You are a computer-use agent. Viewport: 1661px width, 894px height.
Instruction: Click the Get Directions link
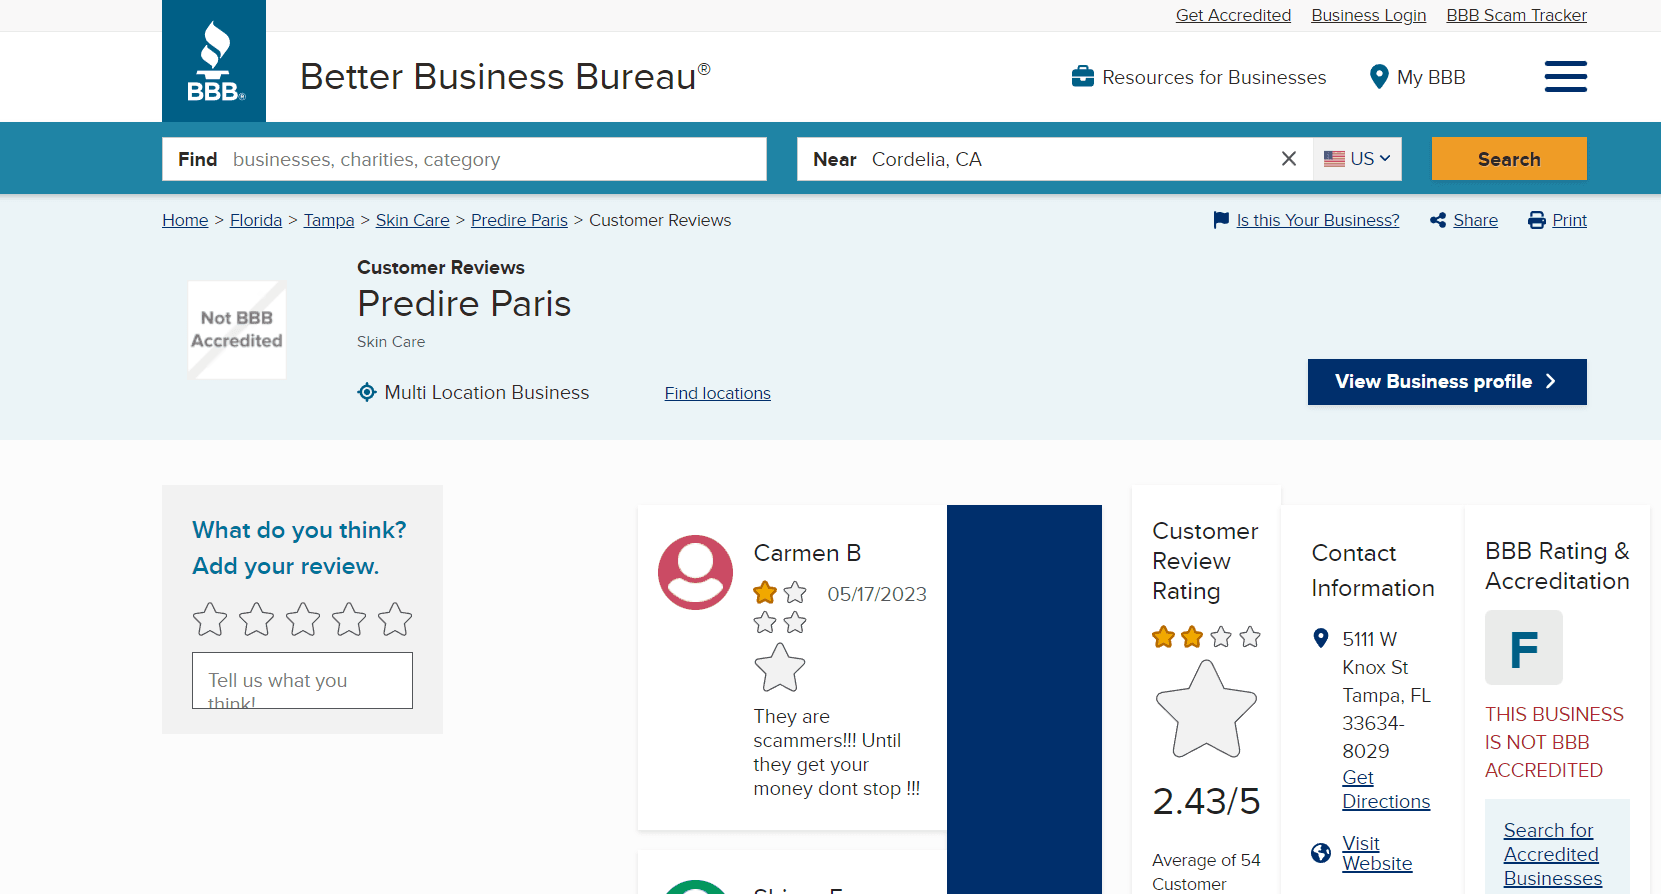(1385, 790)
